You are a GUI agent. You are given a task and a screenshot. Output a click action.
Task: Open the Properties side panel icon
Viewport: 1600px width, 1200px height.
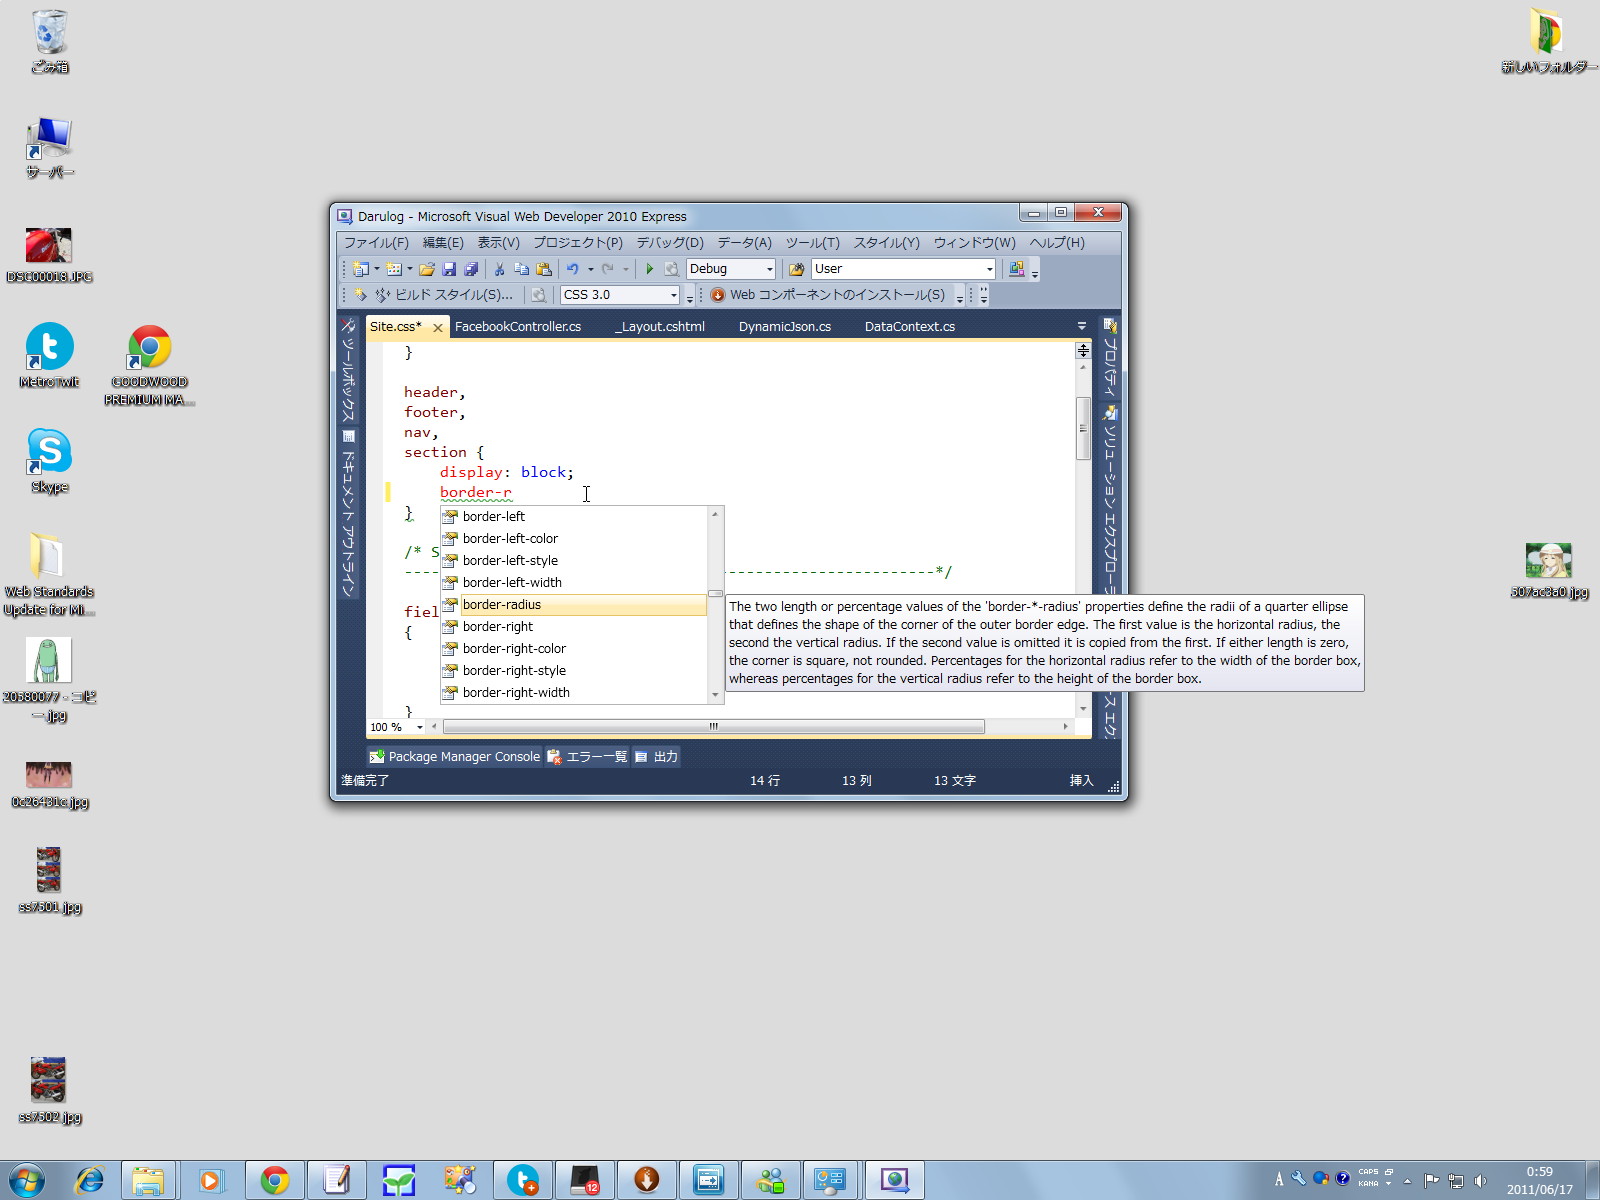click(x=1109, y=326)
